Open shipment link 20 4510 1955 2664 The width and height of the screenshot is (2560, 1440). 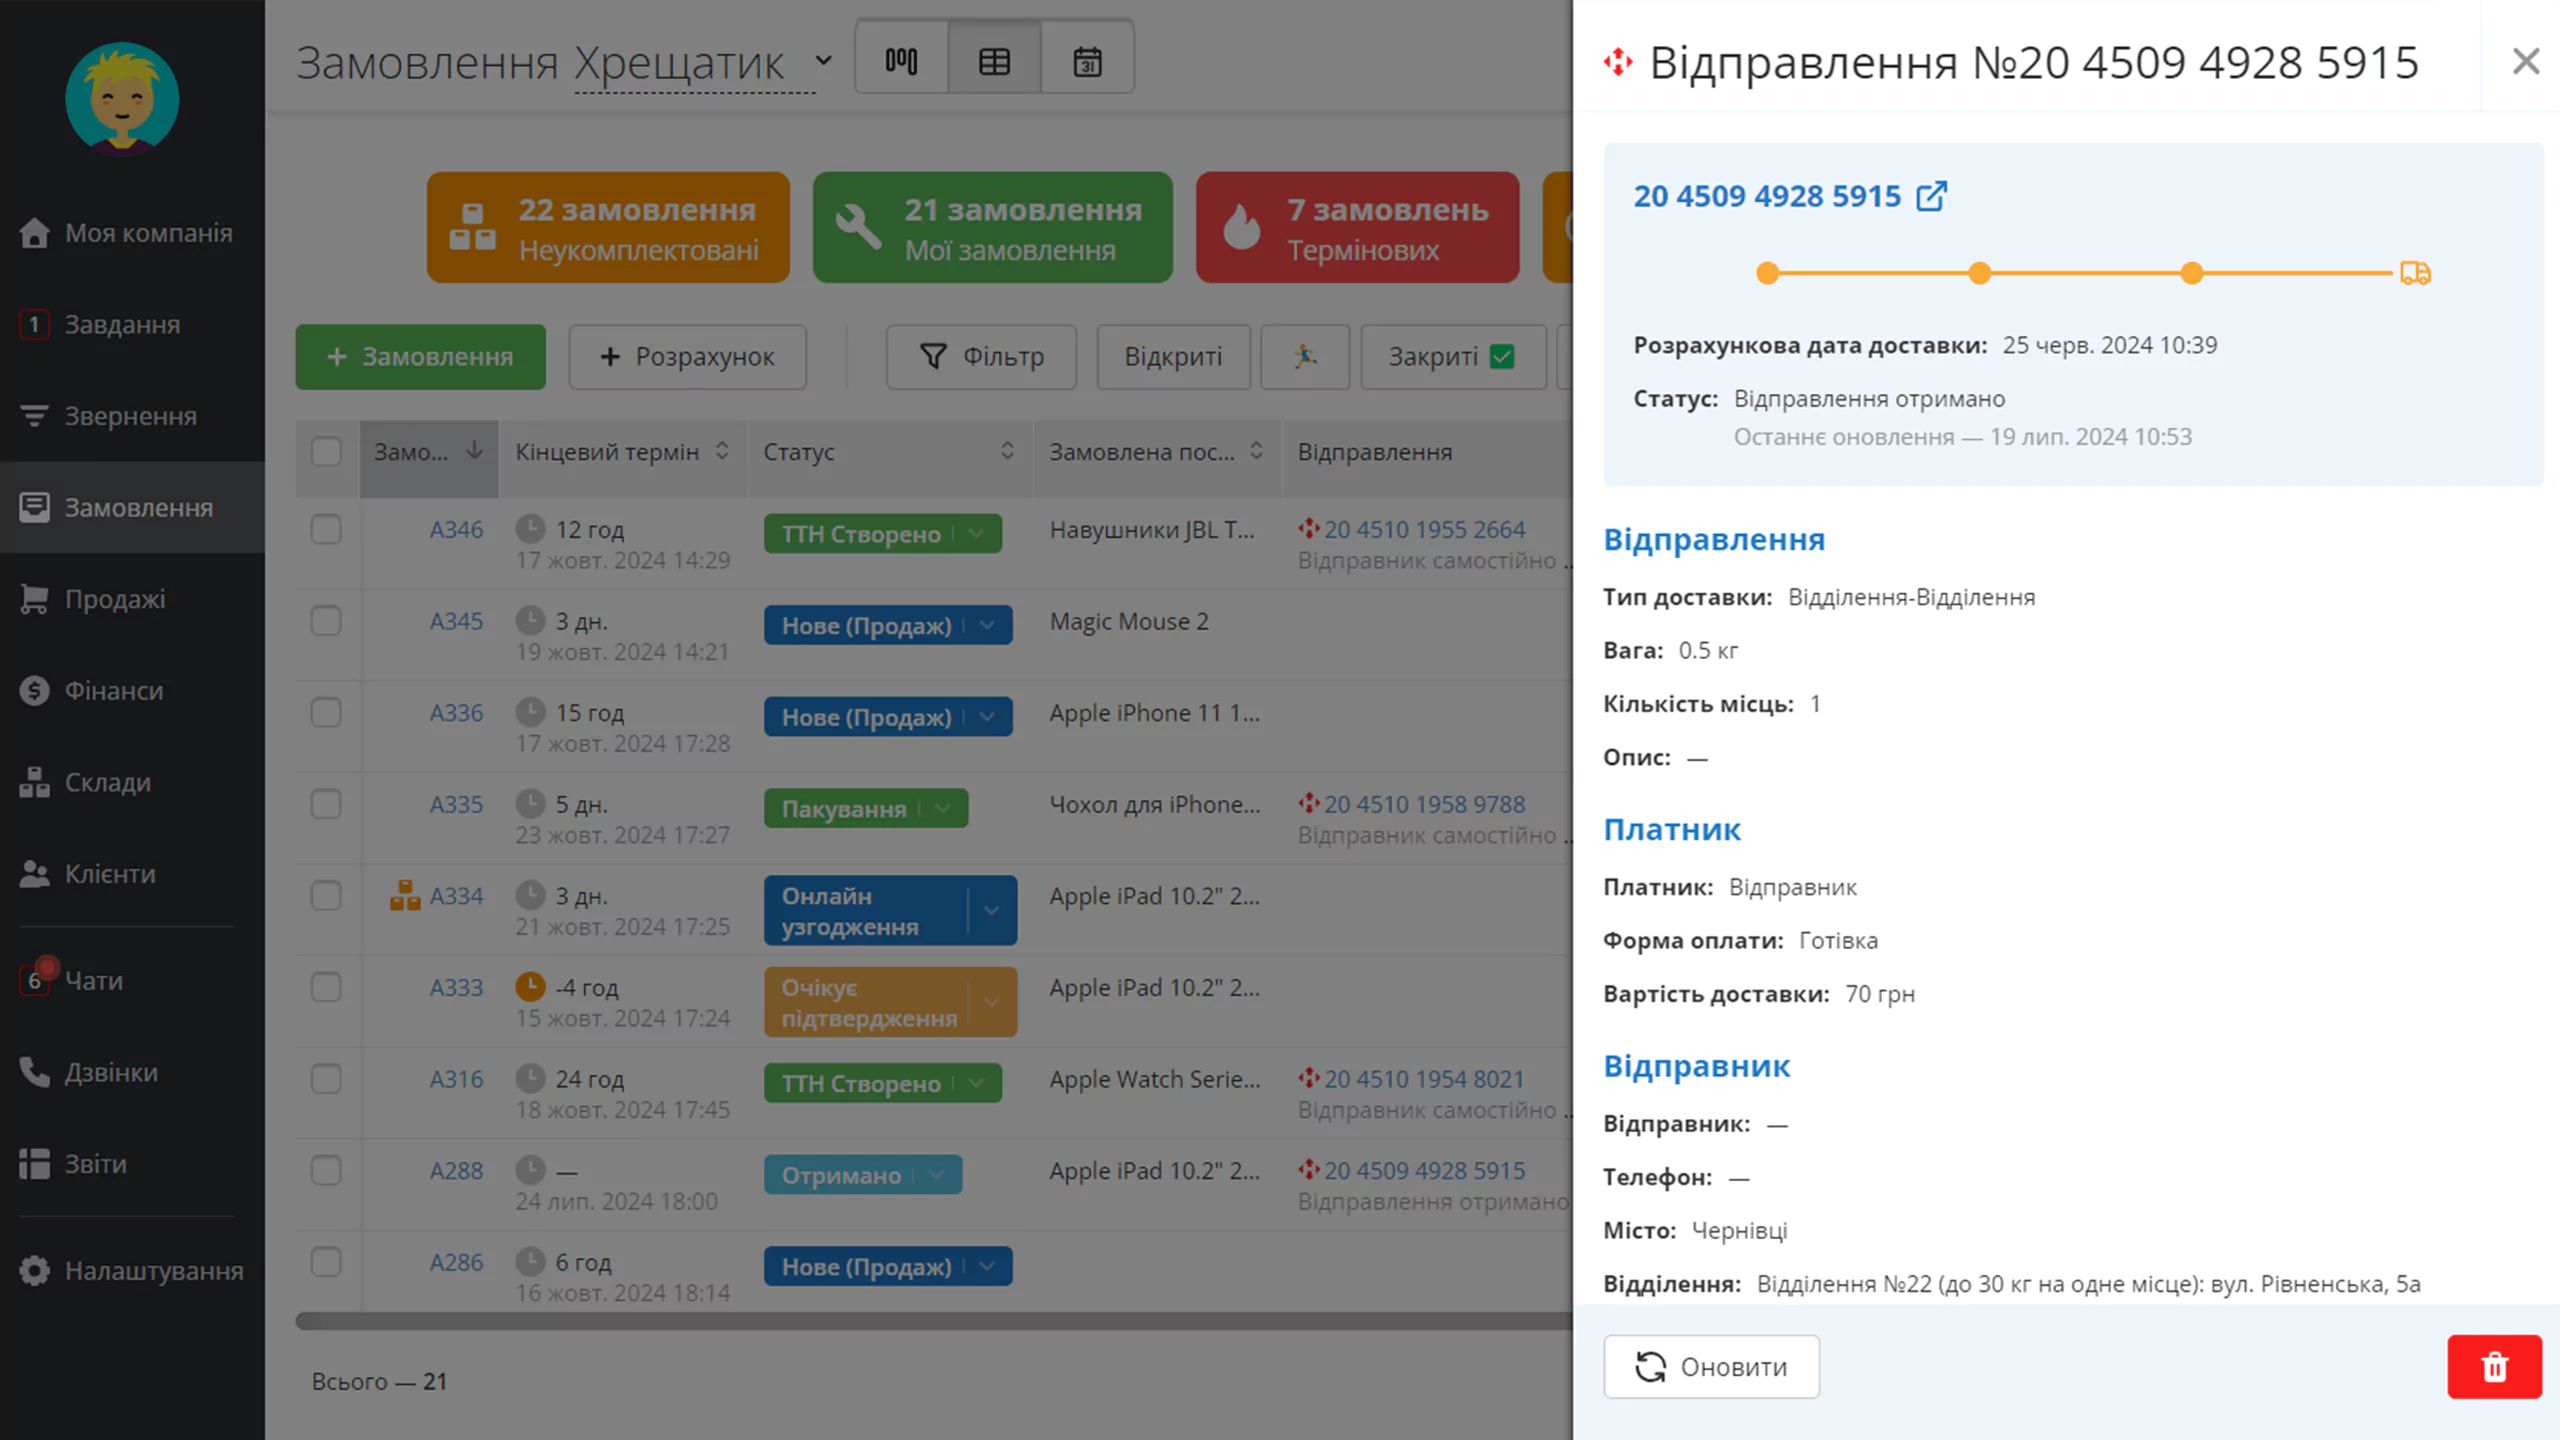pyautogui.click(x=1424, y=530)
